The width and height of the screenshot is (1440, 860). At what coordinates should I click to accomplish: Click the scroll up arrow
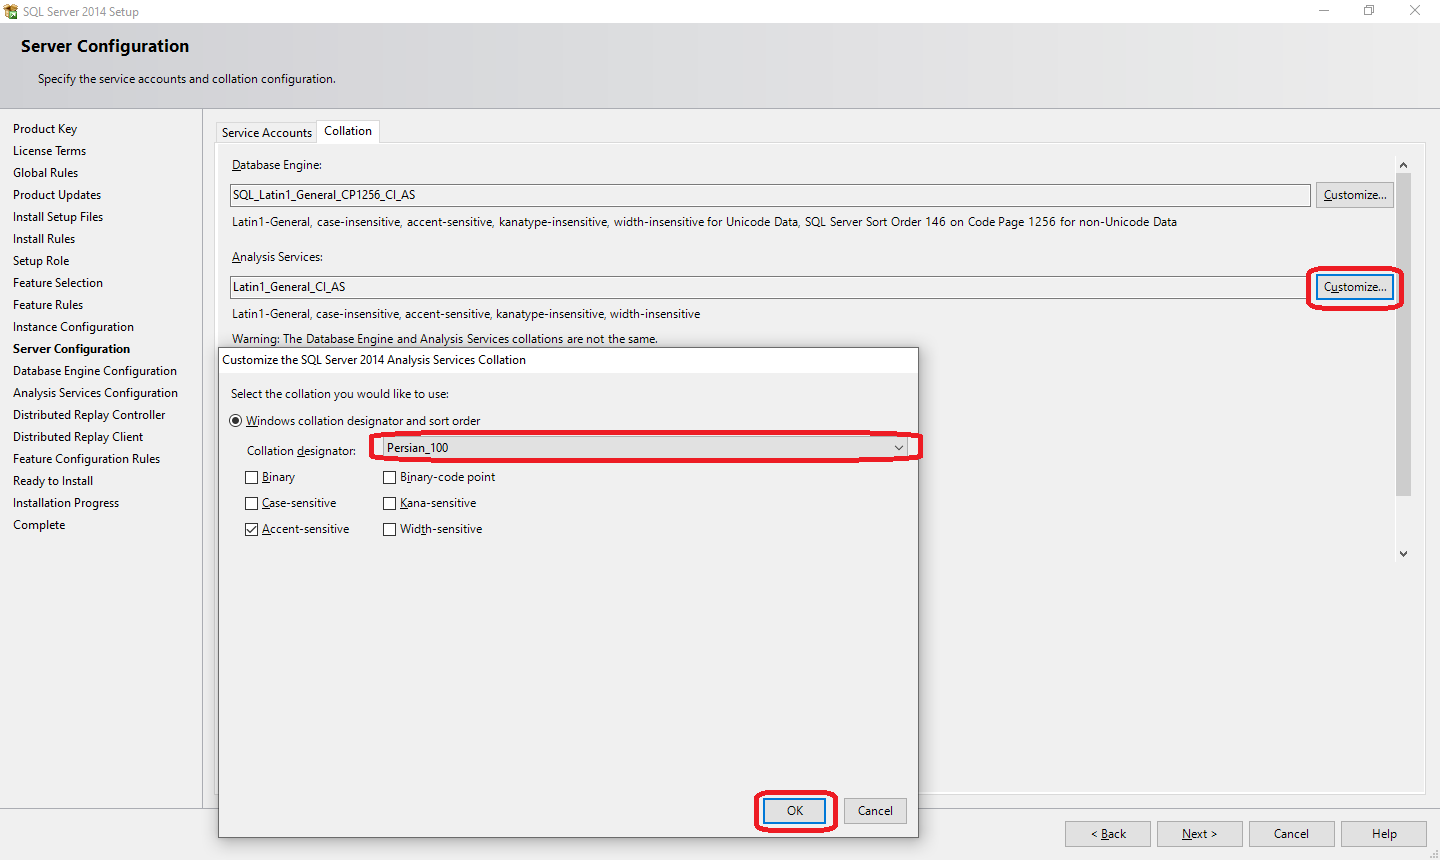click(1403, 165)
